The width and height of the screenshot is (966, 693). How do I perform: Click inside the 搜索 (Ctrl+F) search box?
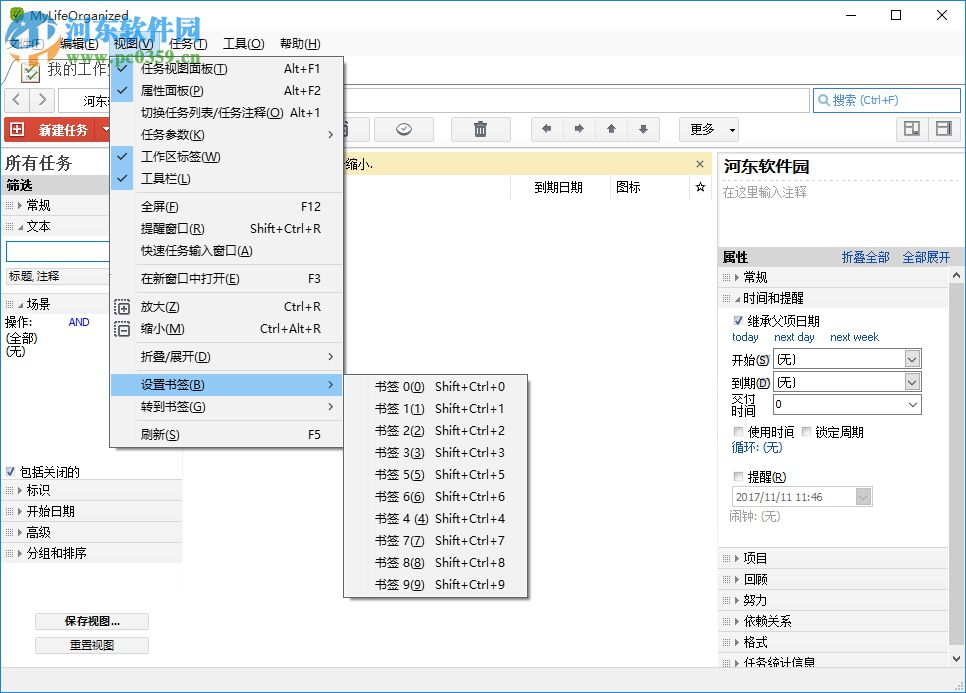[890, 99]
